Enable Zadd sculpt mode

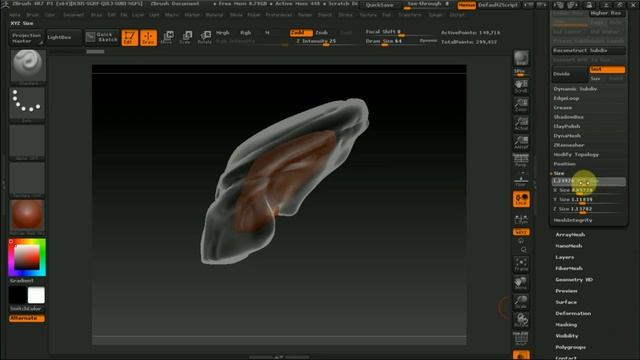(x=301, y=33)
